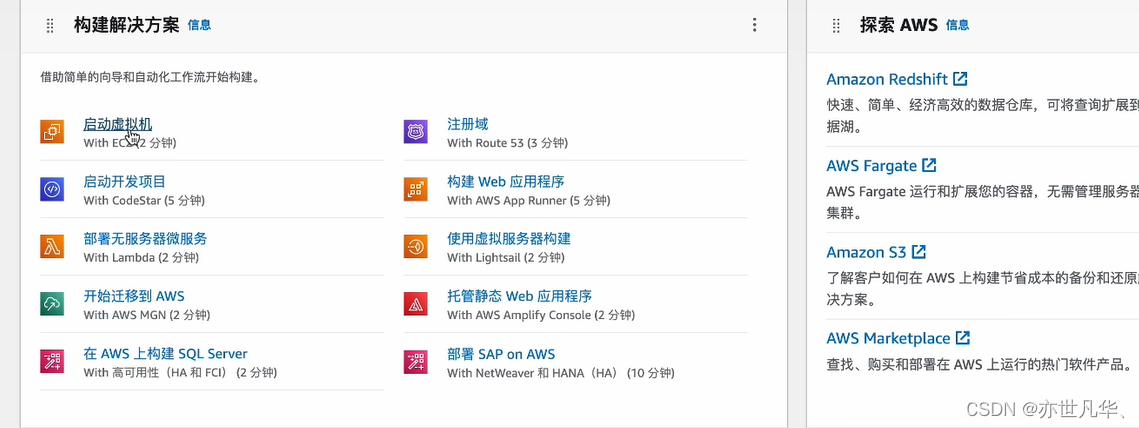
Task: Click the orange EC2 launch virtual machine icon
Action: tap(52, 132)
